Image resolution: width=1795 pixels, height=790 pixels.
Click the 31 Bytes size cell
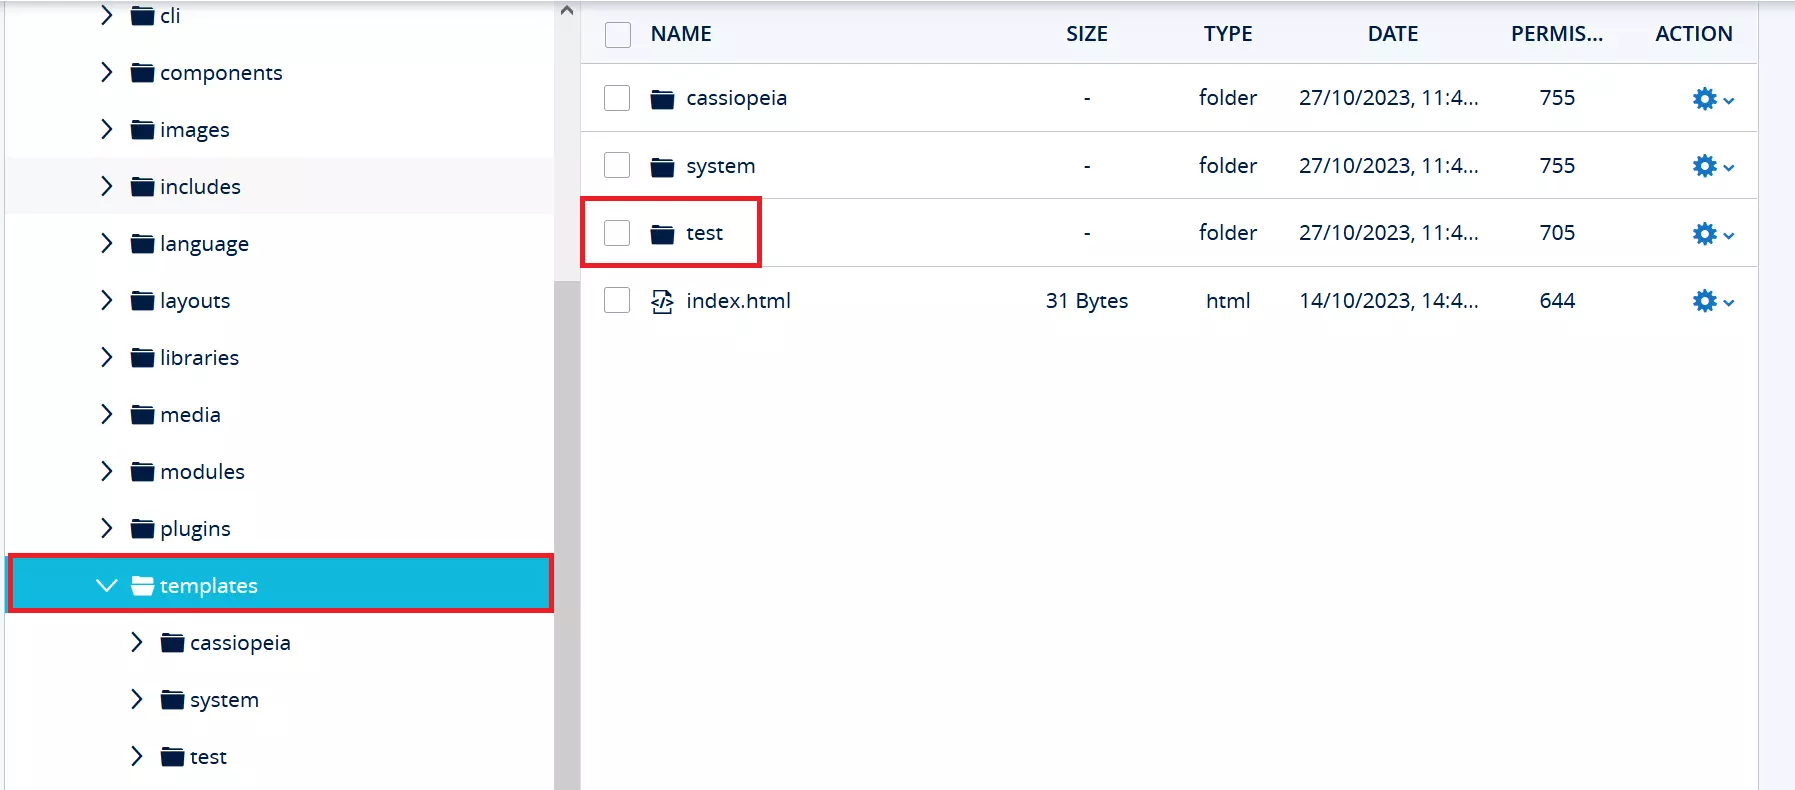point(1087,301)
